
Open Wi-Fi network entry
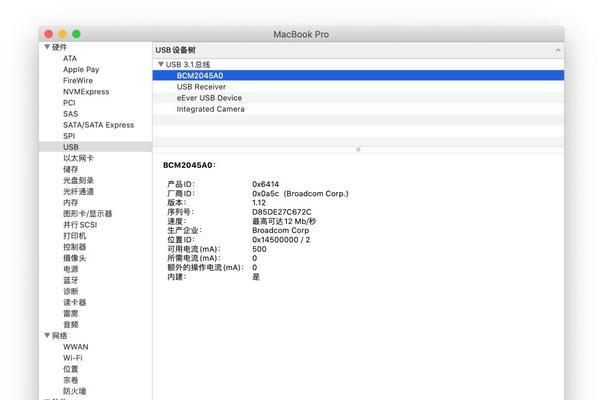pyautogui.click(x=73, y=358)
